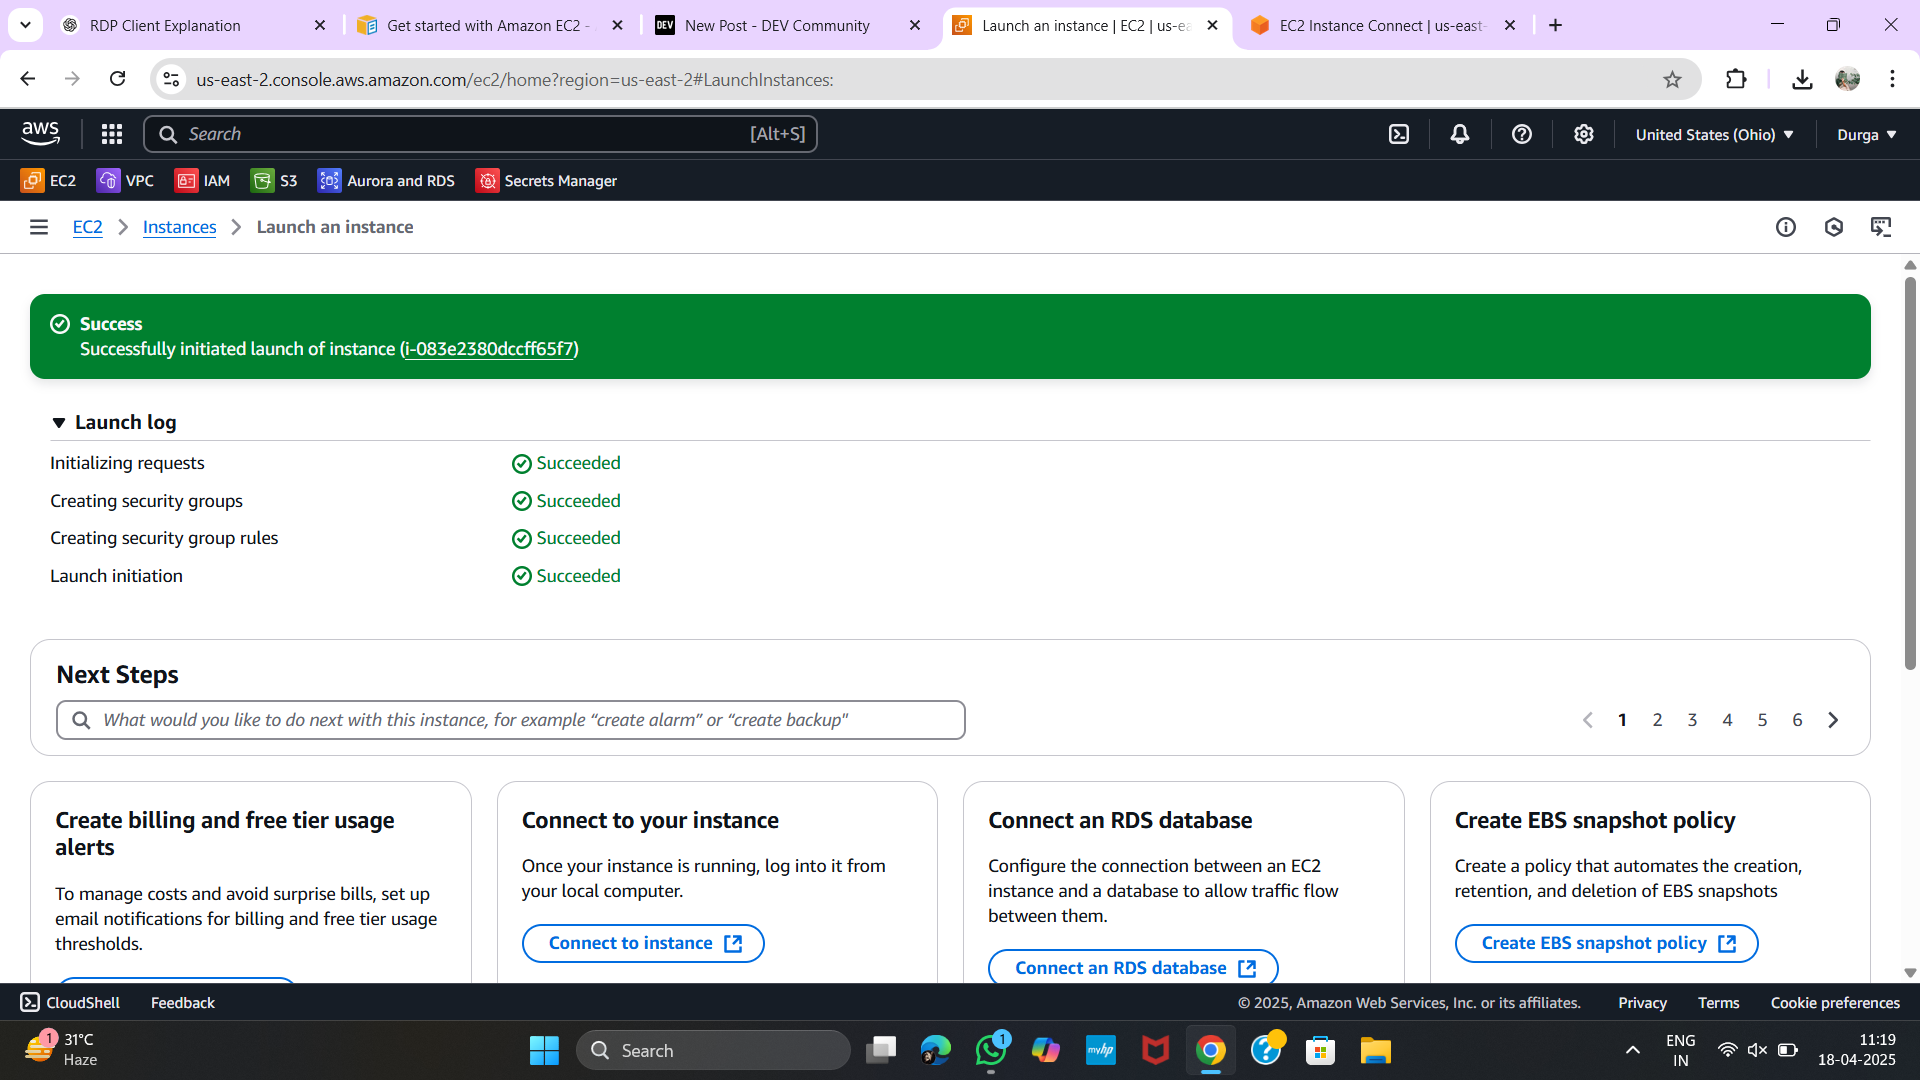Open the VPC favorite shortcut
Viewport: 1920px width, 1080px height.
coord(125,180)
